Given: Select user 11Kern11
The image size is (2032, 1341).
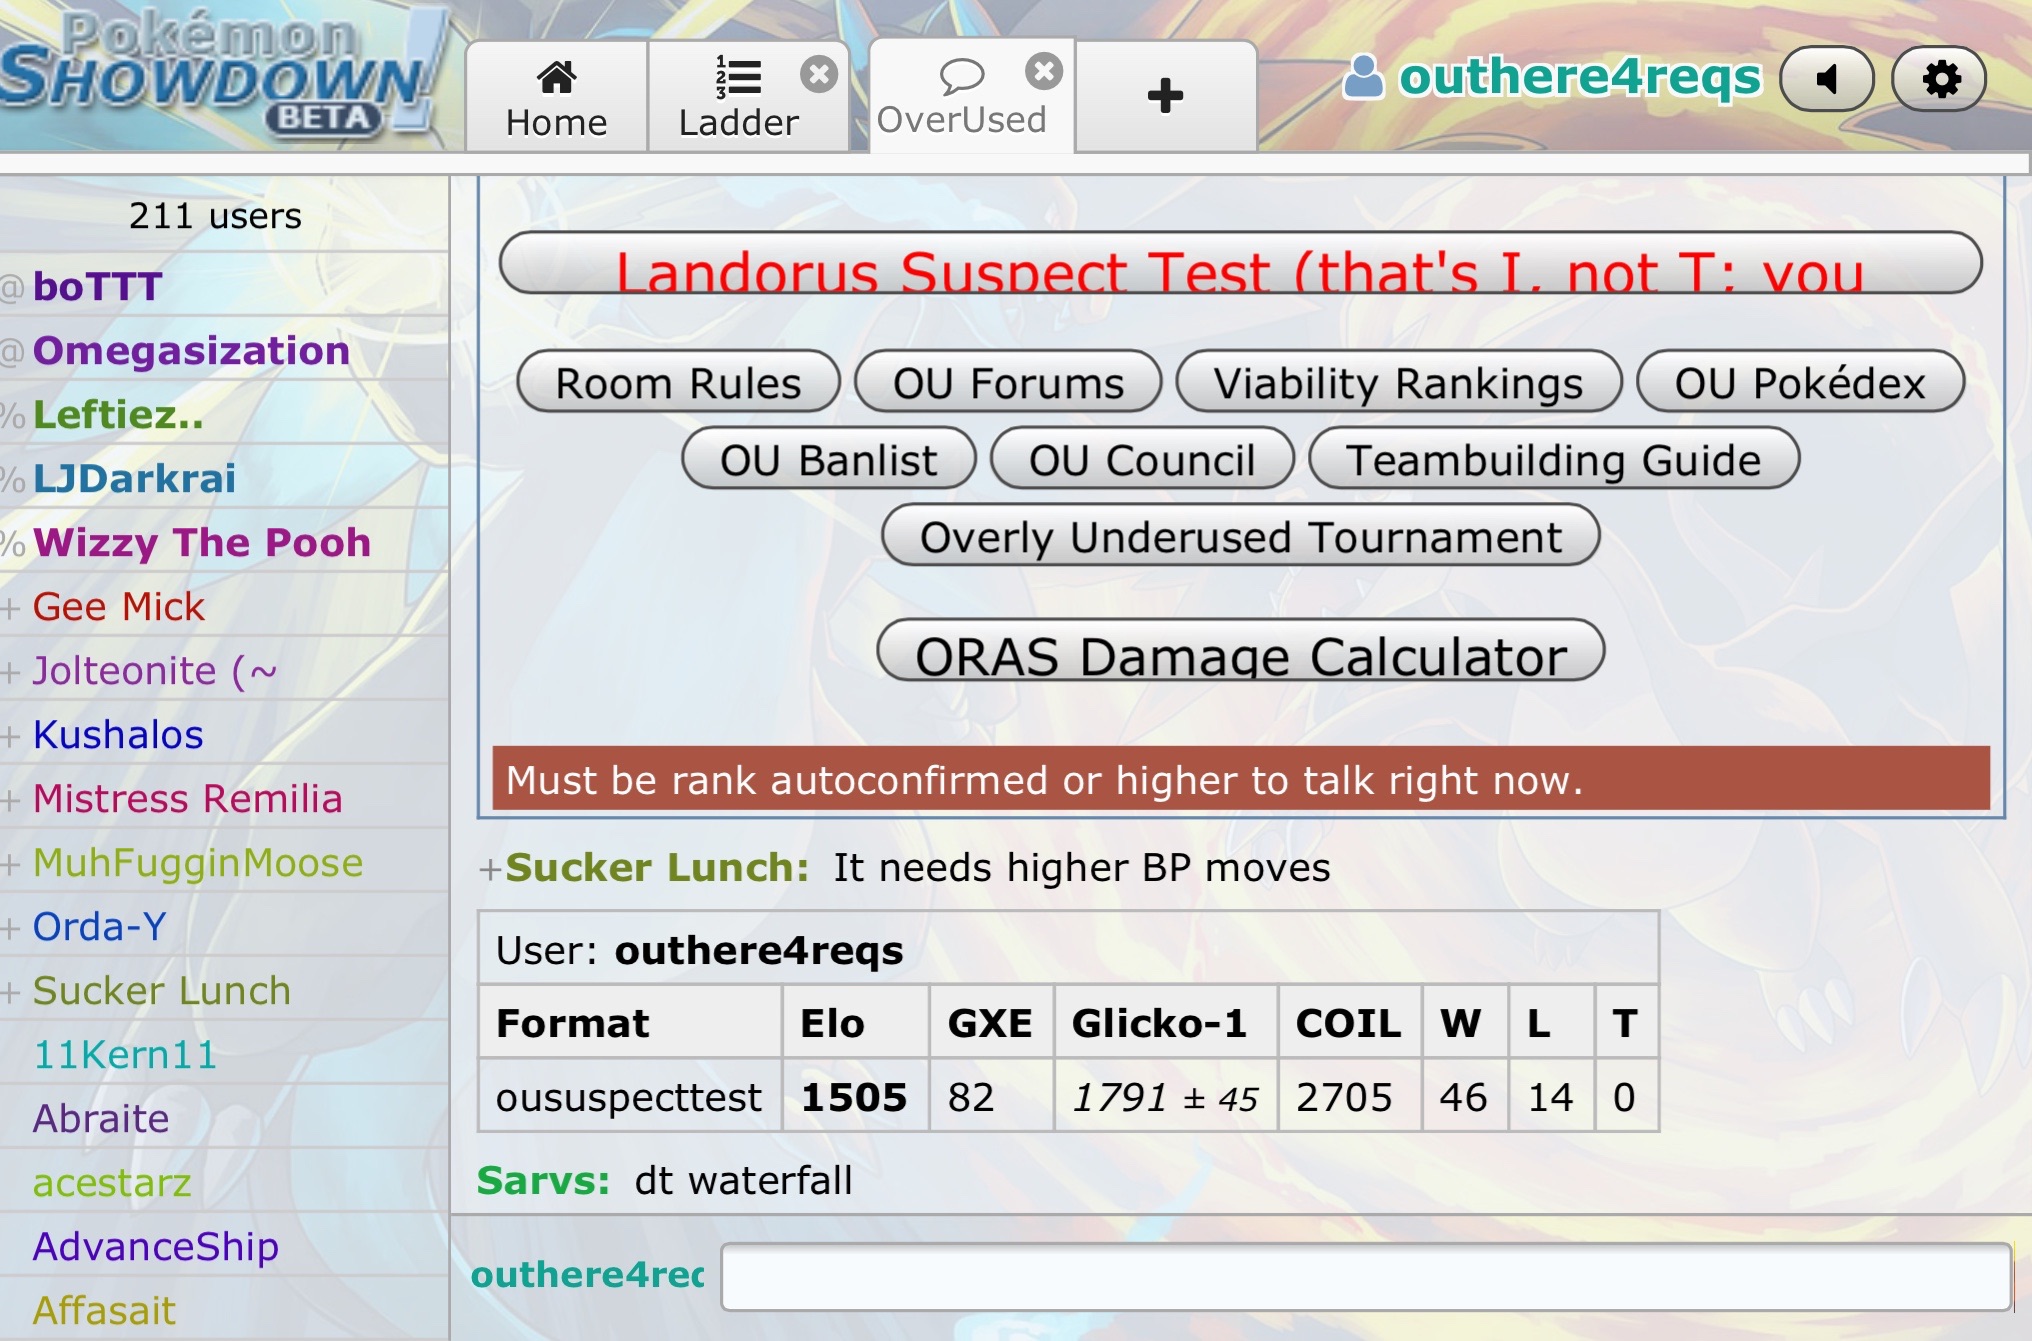Looking at the screenshot, I should [224, 1054].
